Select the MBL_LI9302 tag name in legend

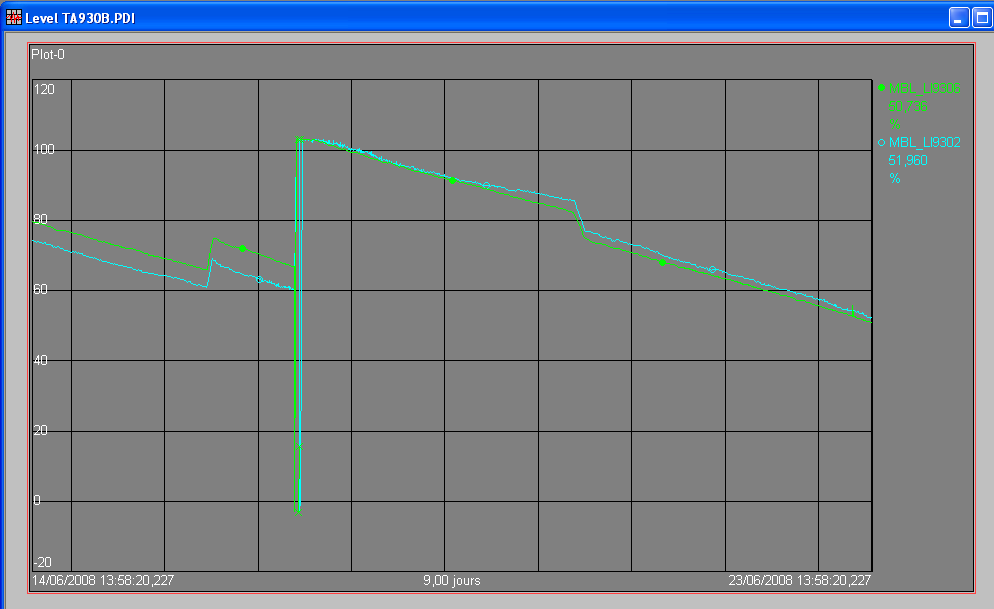(x=924, y=143)
